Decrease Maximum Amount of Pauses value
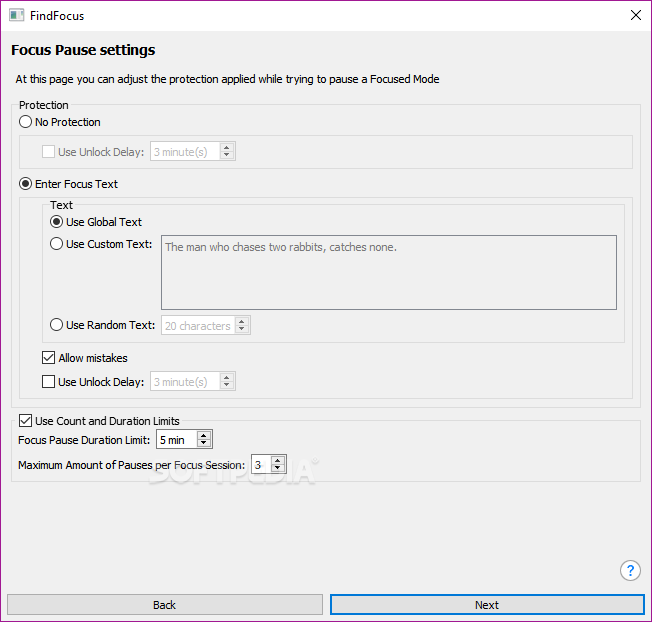Screen dimensions: 652x622 (277, 468)
